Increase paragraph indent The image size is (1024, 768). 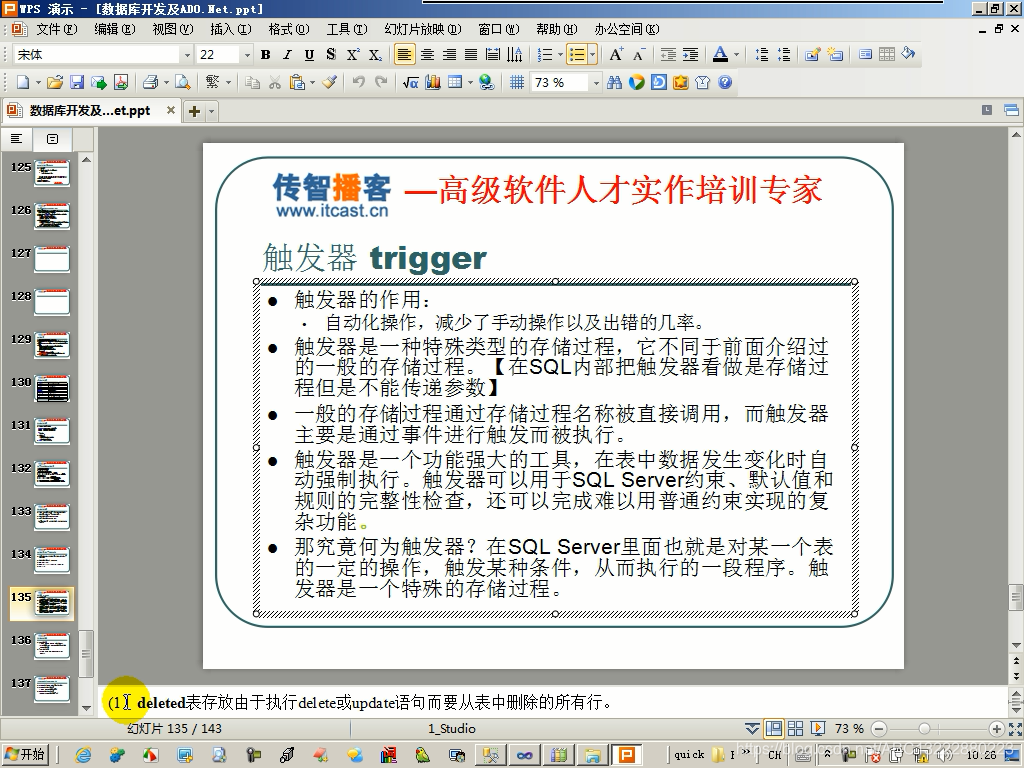click(690, 55)
